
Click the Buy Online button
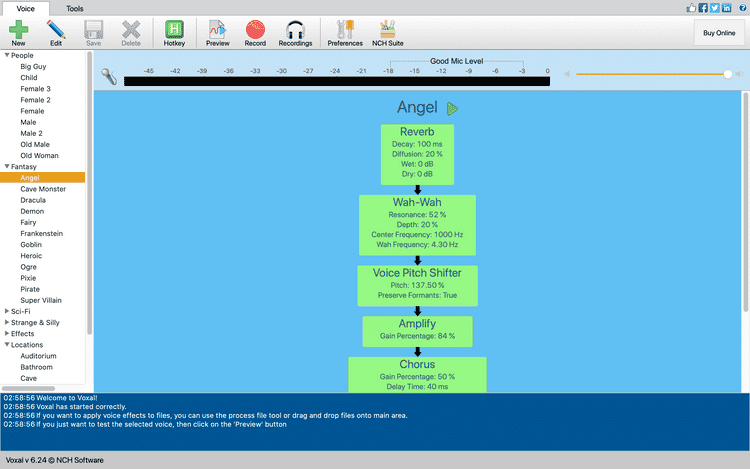(x=719, y=32)
